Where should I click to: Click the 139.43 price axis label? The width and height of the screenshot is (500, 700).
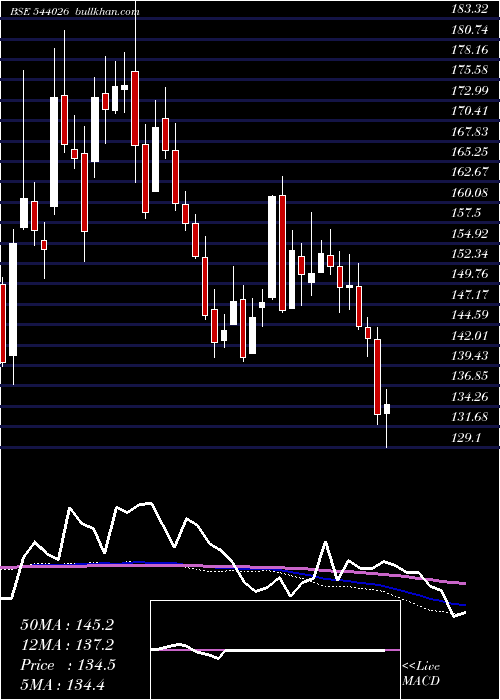[469, 356]
